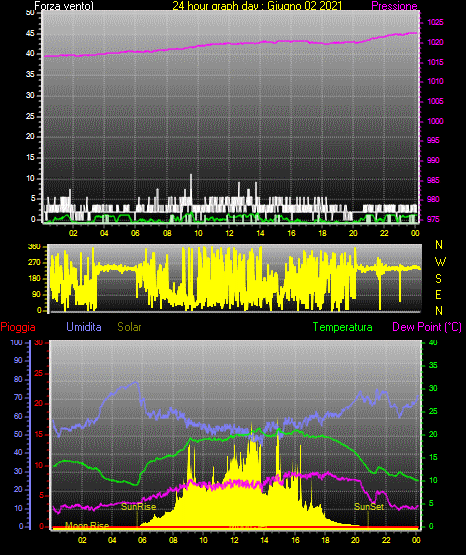Click the "W" compass letter
The height and width of the screenshot is (555, 466).
[x=440, y=262]
